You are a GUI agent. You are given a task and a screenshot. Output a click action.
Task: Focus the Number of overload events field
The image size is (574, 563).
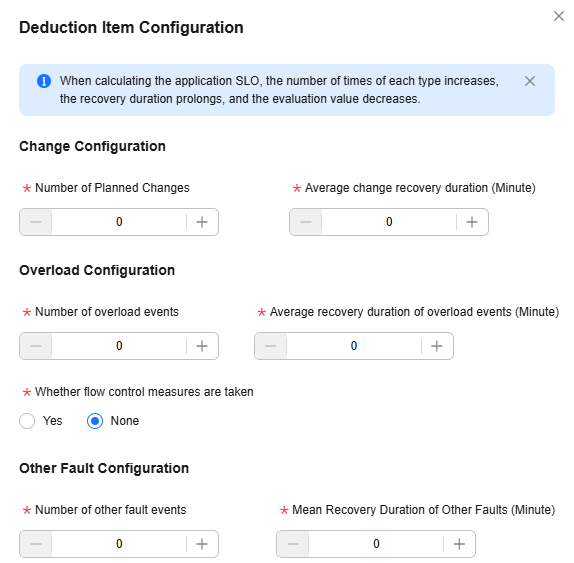coord(119,346)
